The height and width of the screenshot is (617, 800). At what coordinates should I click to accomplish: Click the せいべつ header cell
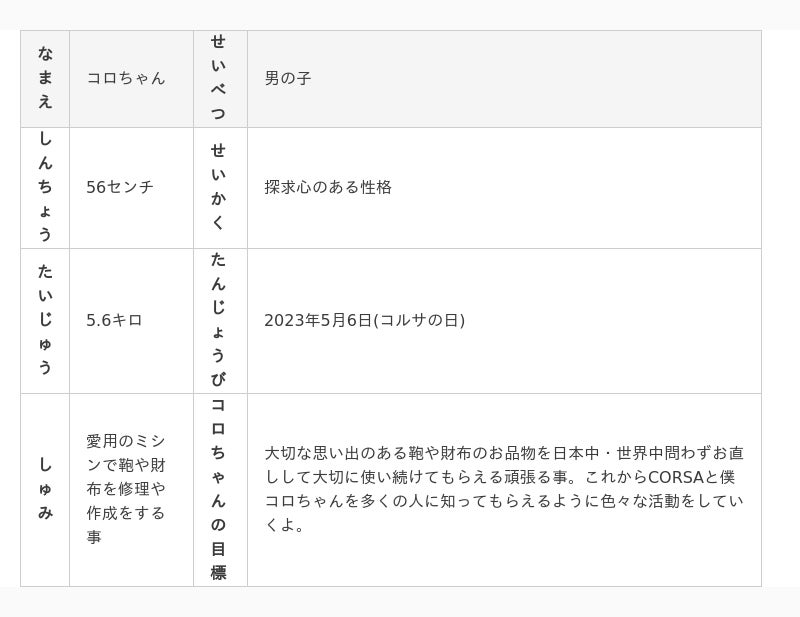[219, 78]
